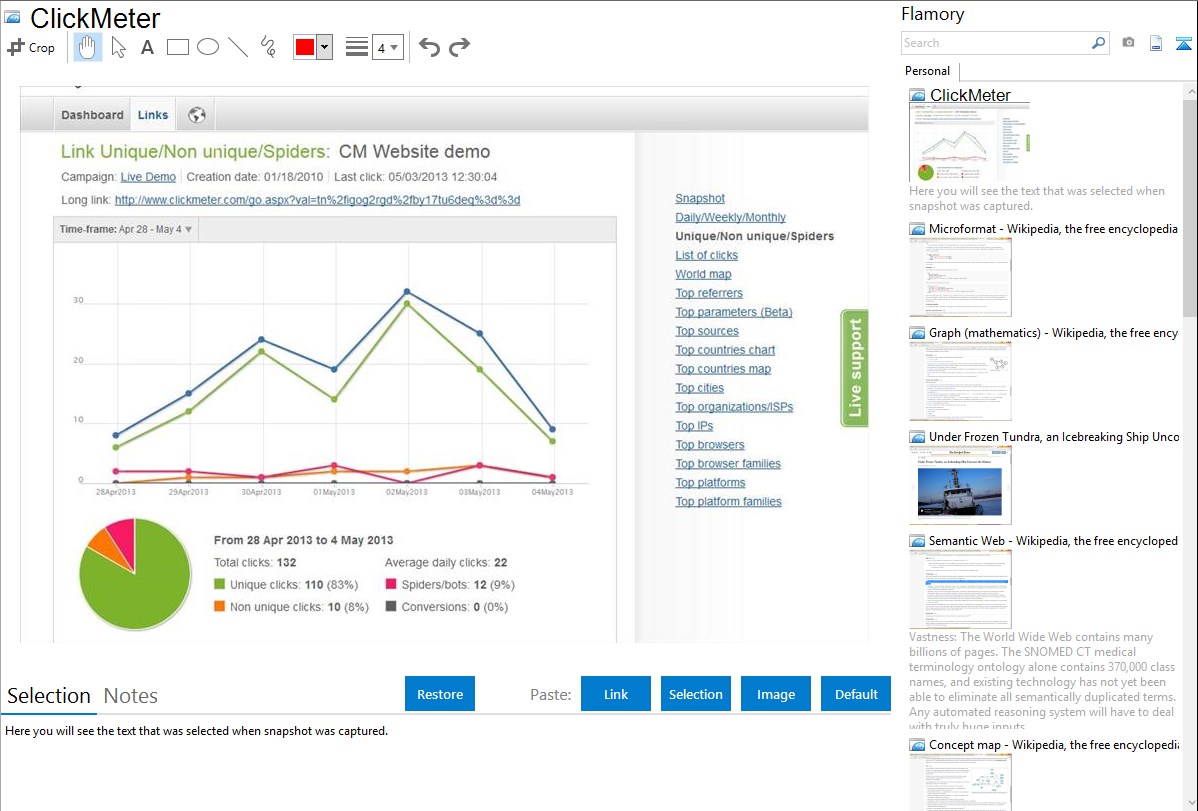Image resolution: width=1198 pixels, height=811 pixels.
Task: Click the icon beside Graph (mathematics) title
Action: coord(917,333)
